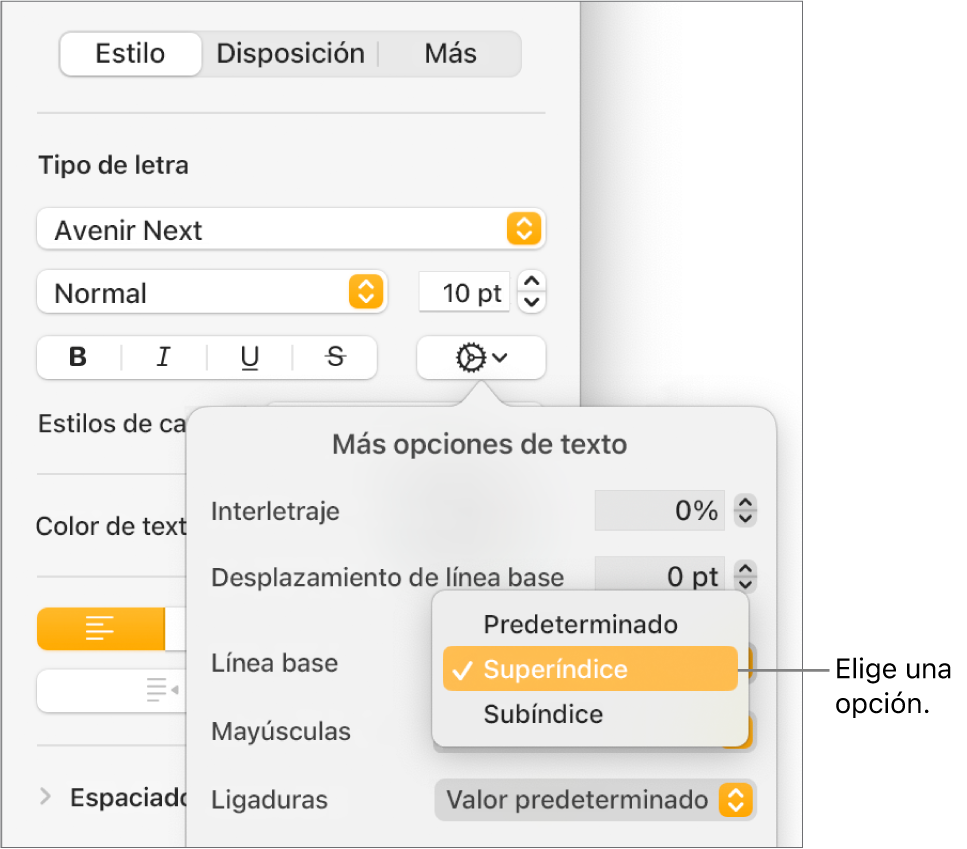The height and width of the screenshot is (849, 967).
Task: Click the baseline offset 0 pt field
Action: [660, 577]
